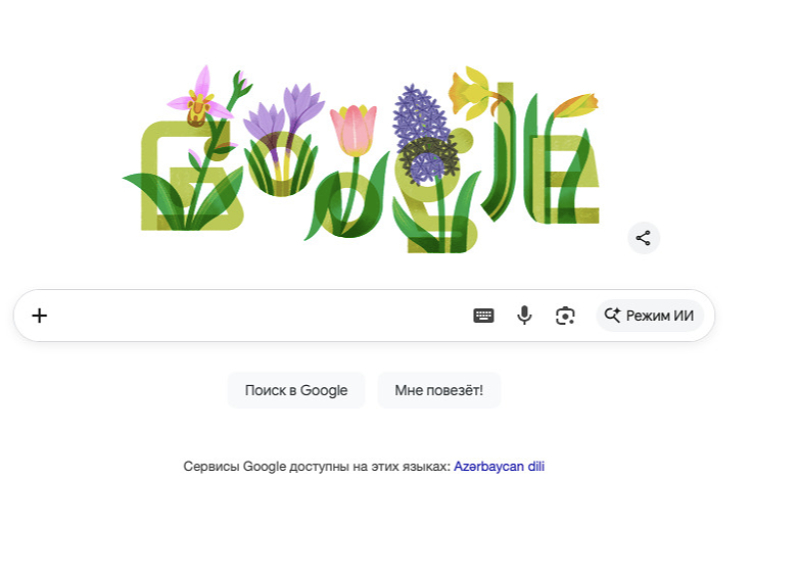Open the on-screen keyboard icon
This screenshot has height=576, width=800.
tap(483, 315)
